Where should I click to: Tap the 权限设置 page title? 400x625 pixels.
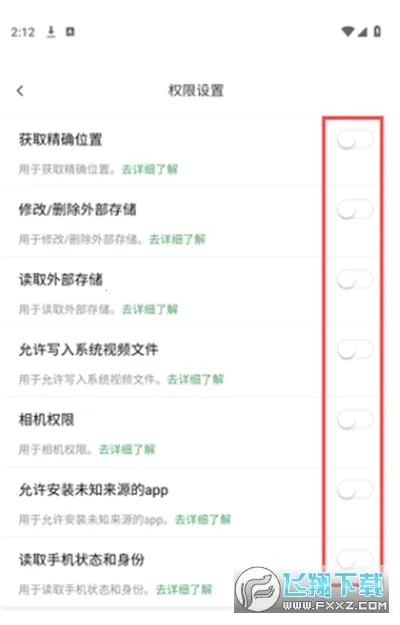click(x=196, y=90)
